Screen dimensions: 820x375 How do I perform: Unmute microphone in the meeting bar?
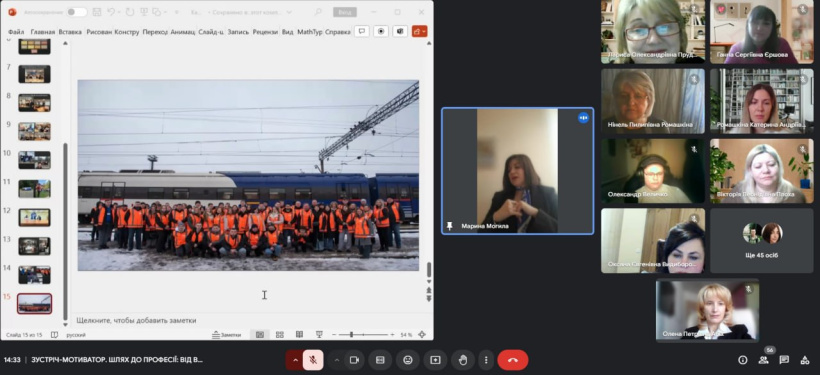[x=313, y=360]
